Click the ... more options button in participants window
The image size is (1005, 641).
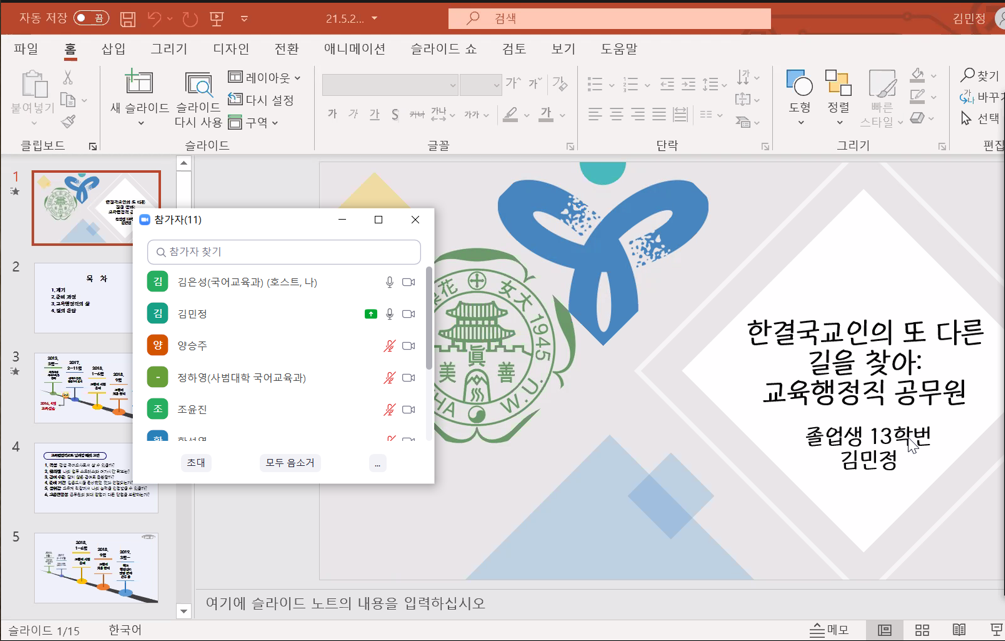378,463
